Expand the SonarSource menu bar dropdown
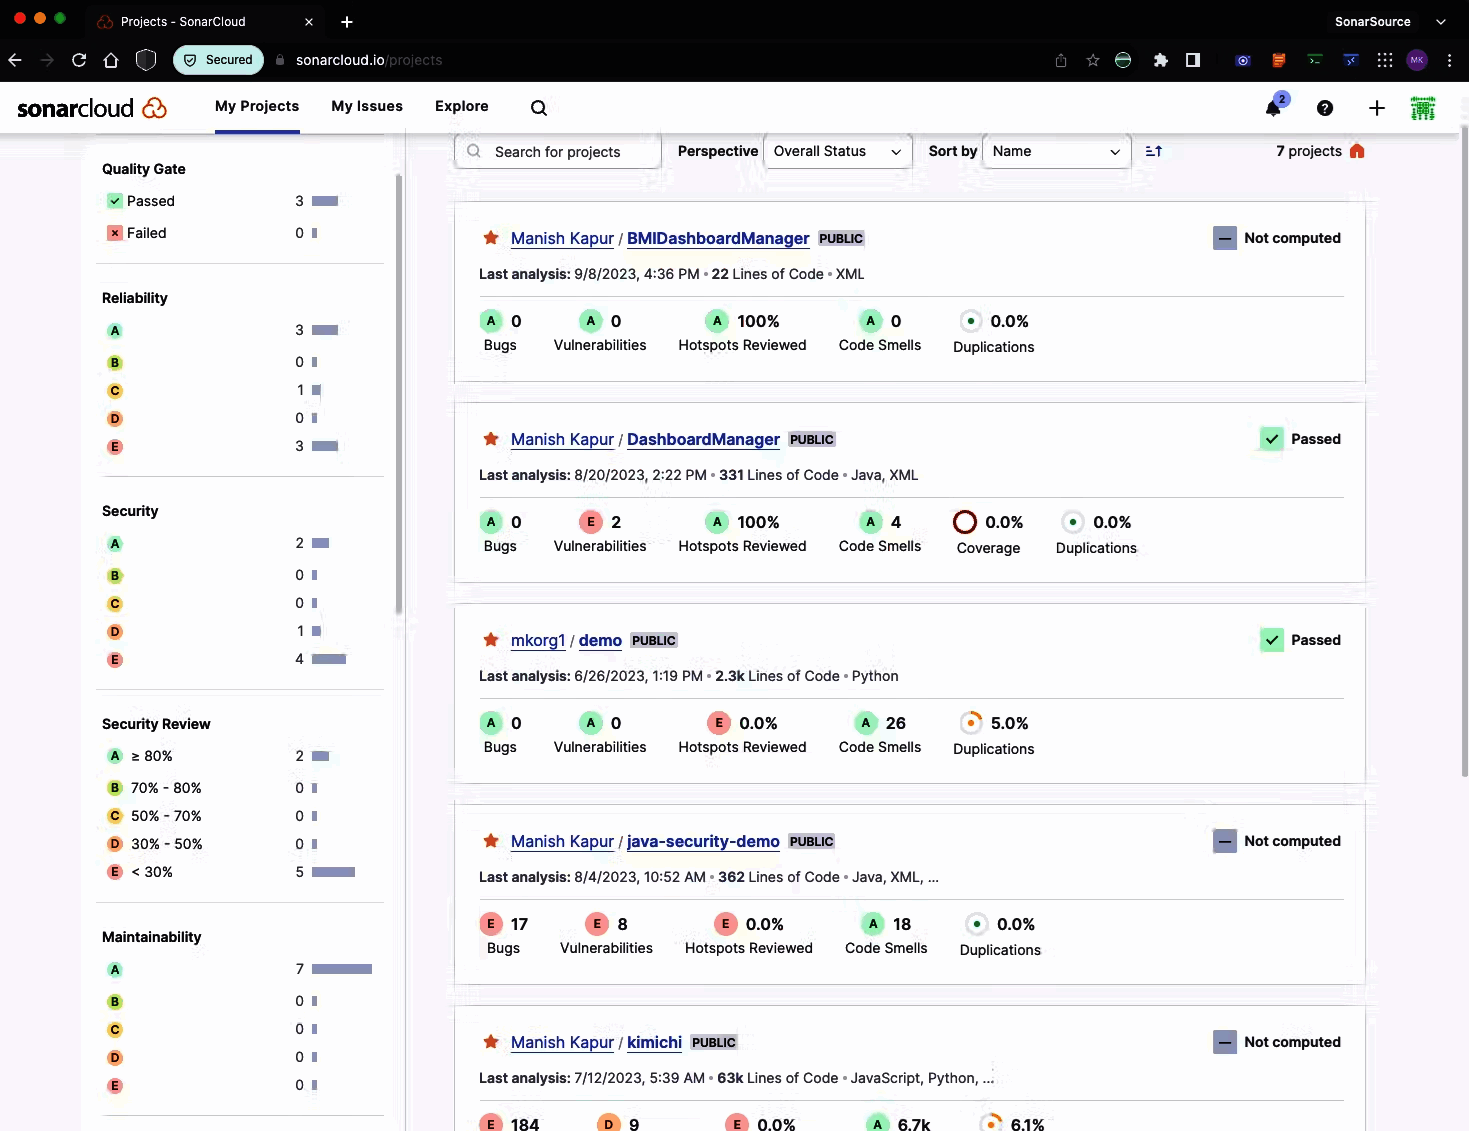The height and width of the screenshot is (1131, 1469). (1441, 21)
